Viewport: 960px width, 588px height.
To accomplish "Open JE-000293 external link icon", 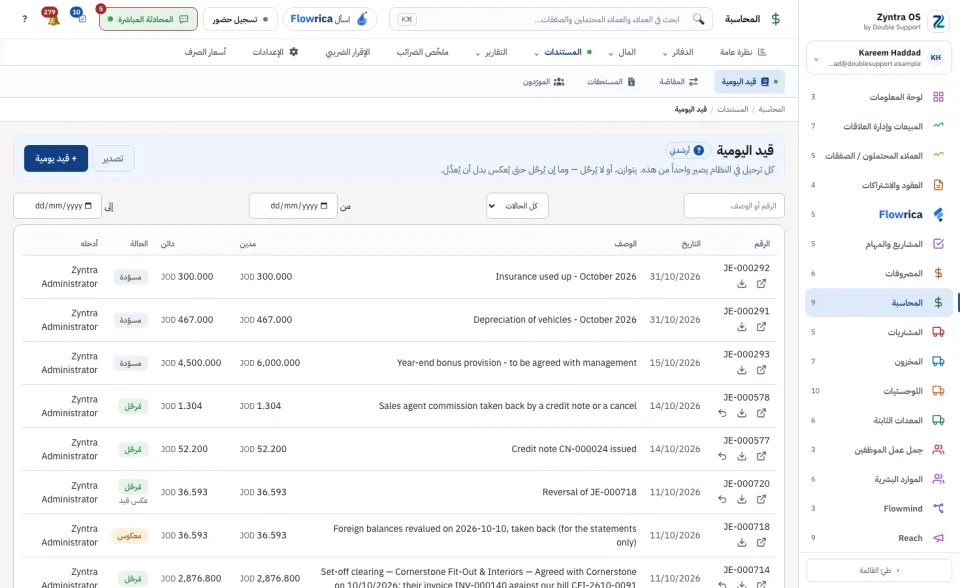I will coord(761,370).
